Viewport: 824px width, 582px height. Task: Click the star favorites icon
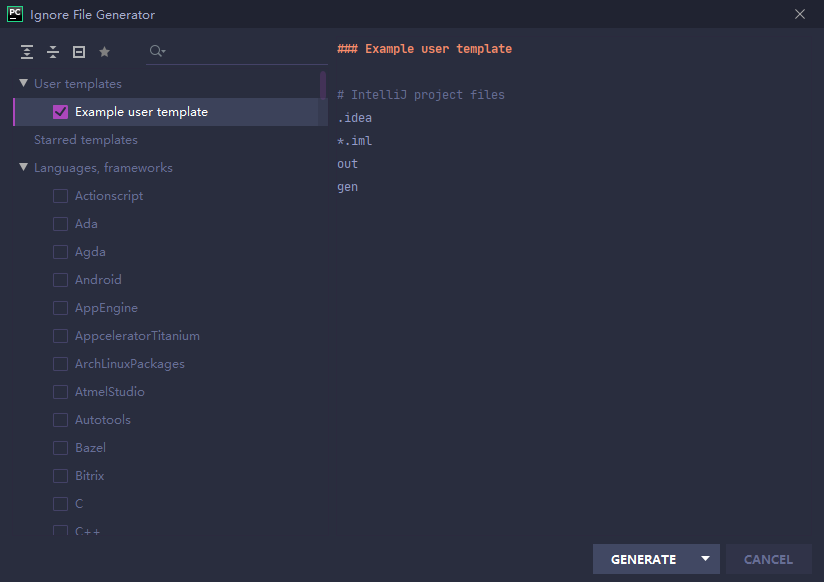pos(105,52)
